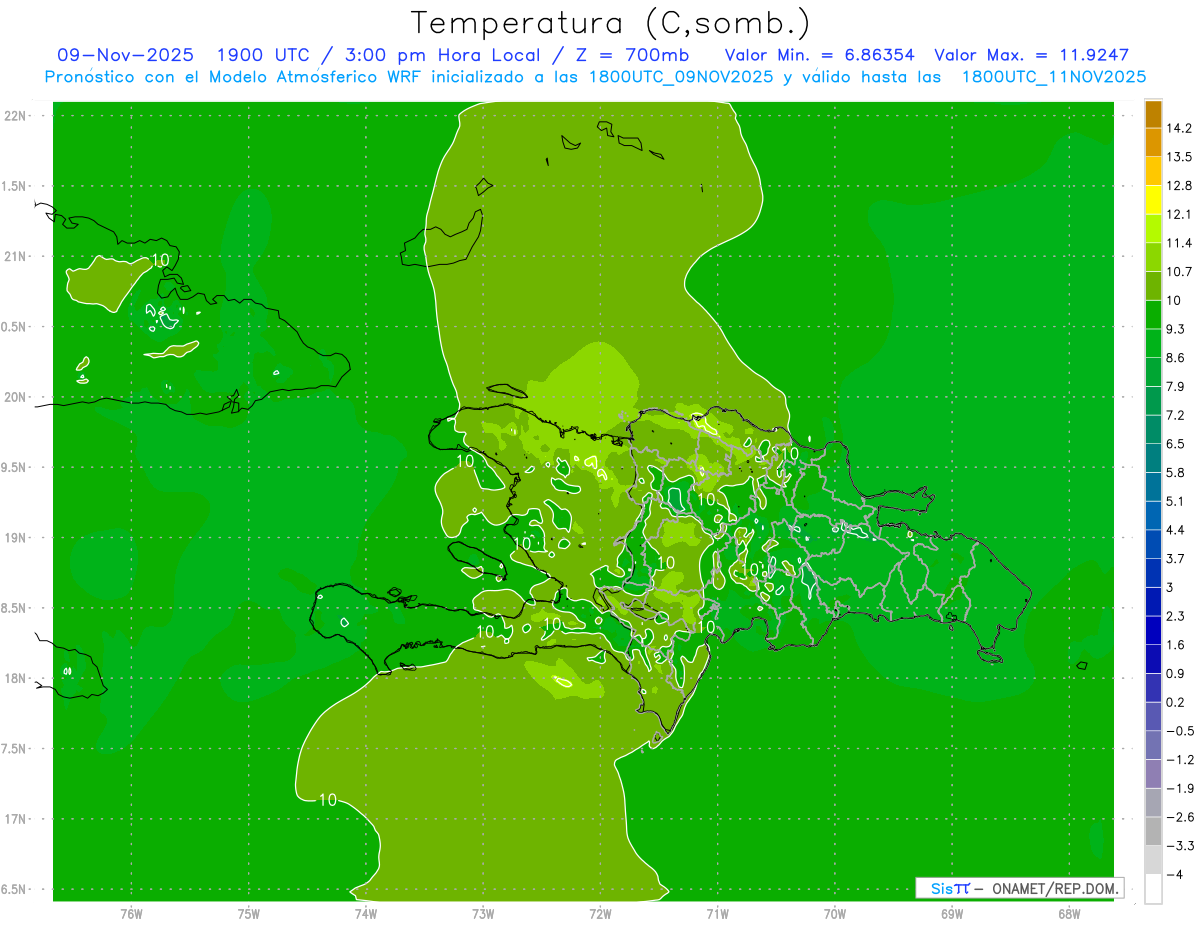This screenshot has width=1200, height=927.
Task: Click the "1900 UTC" time text
Action: click(264, 55)
